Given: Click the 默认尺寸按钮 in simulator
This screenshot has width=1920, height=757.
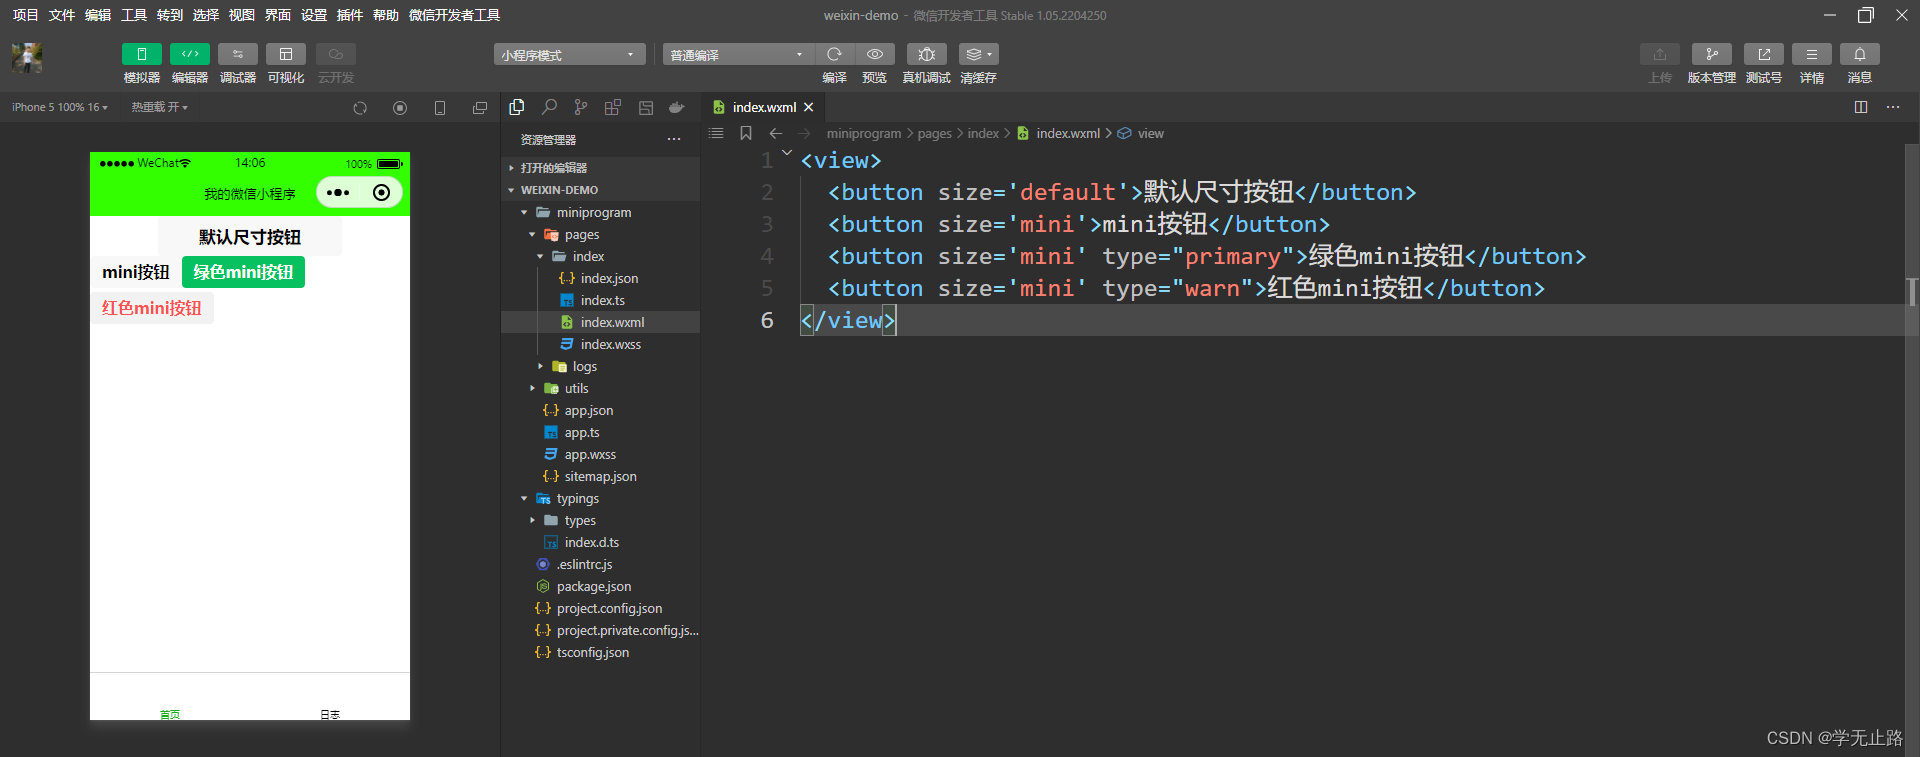Looking at the screenshot, I should click(250, 237).
